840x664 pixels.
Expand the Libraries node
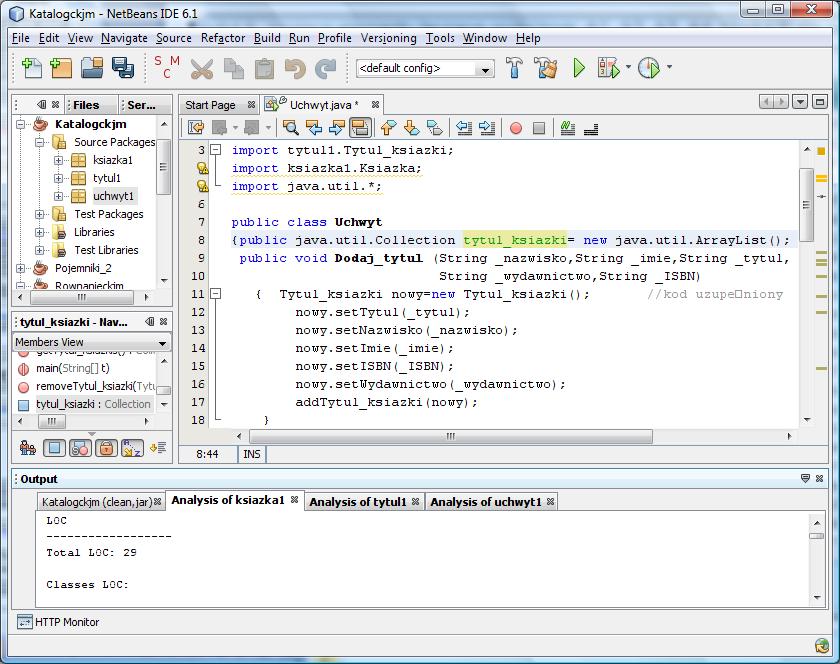click(x=39, y=233)
